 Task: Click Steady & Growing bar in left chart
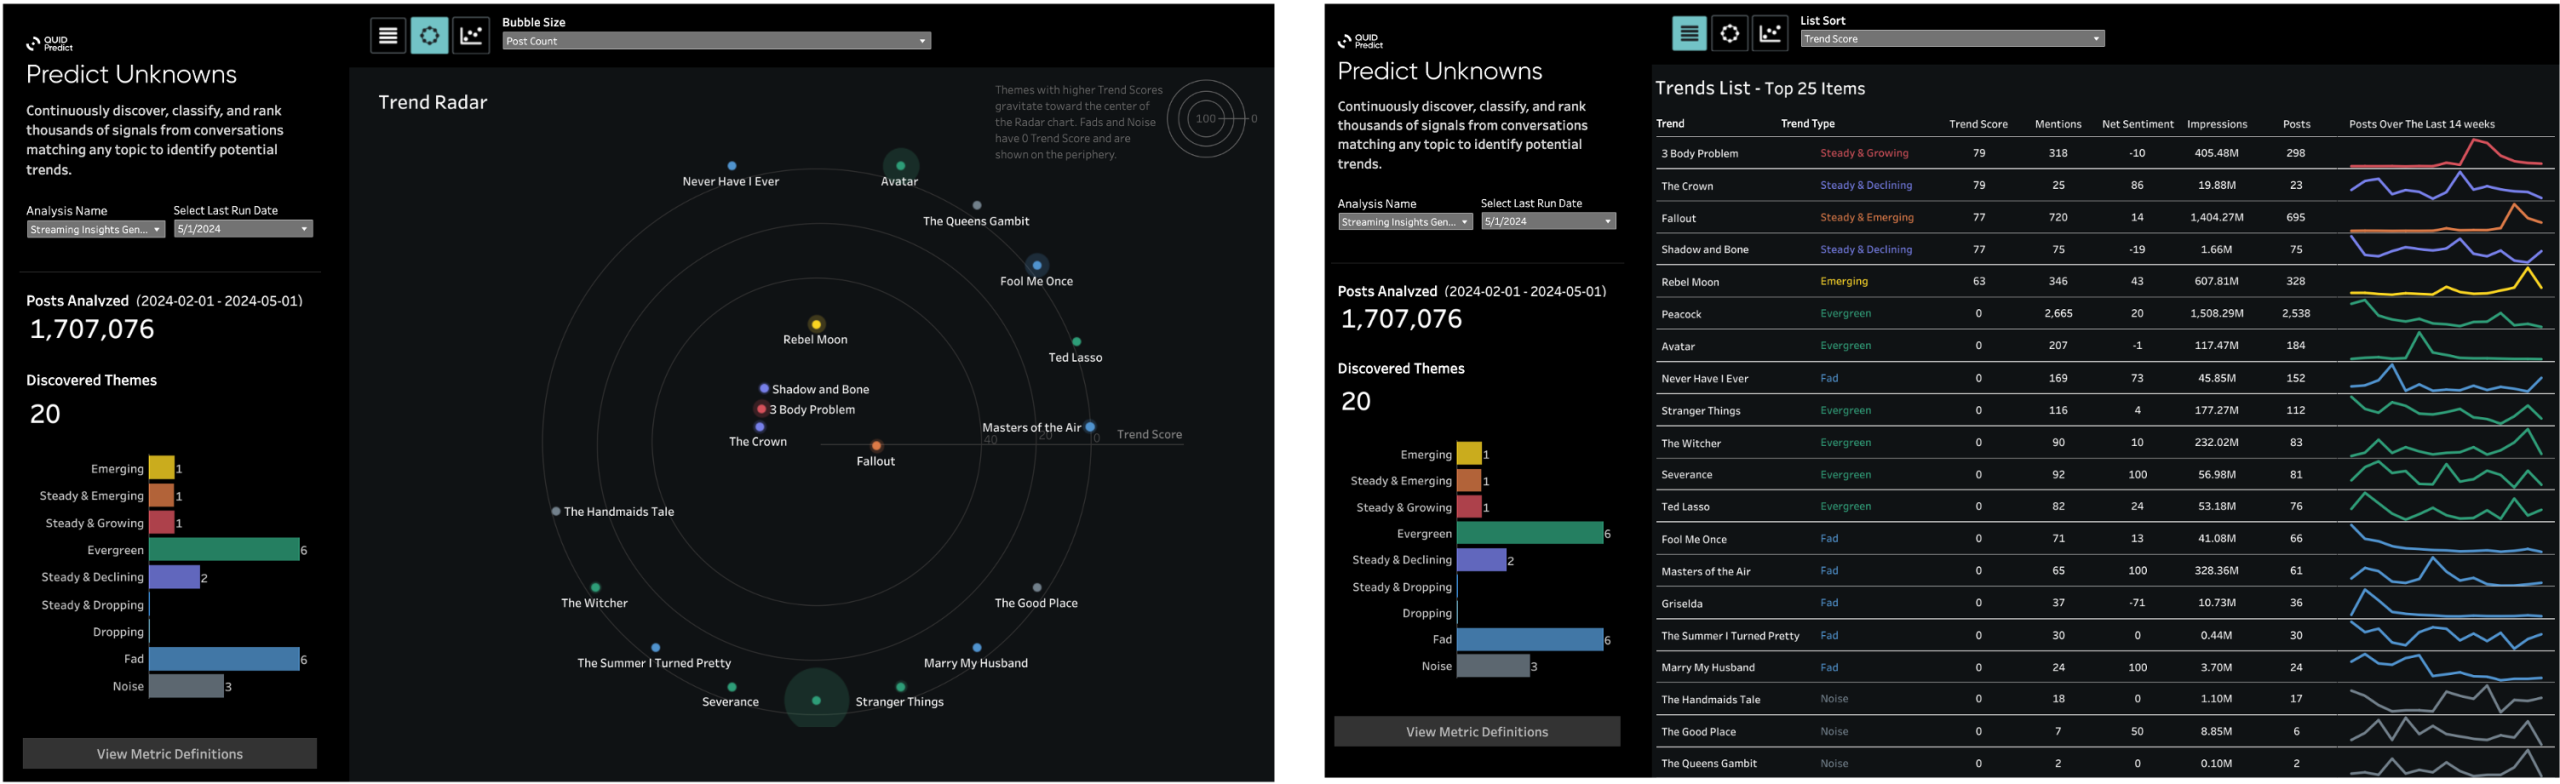point(161,522)
